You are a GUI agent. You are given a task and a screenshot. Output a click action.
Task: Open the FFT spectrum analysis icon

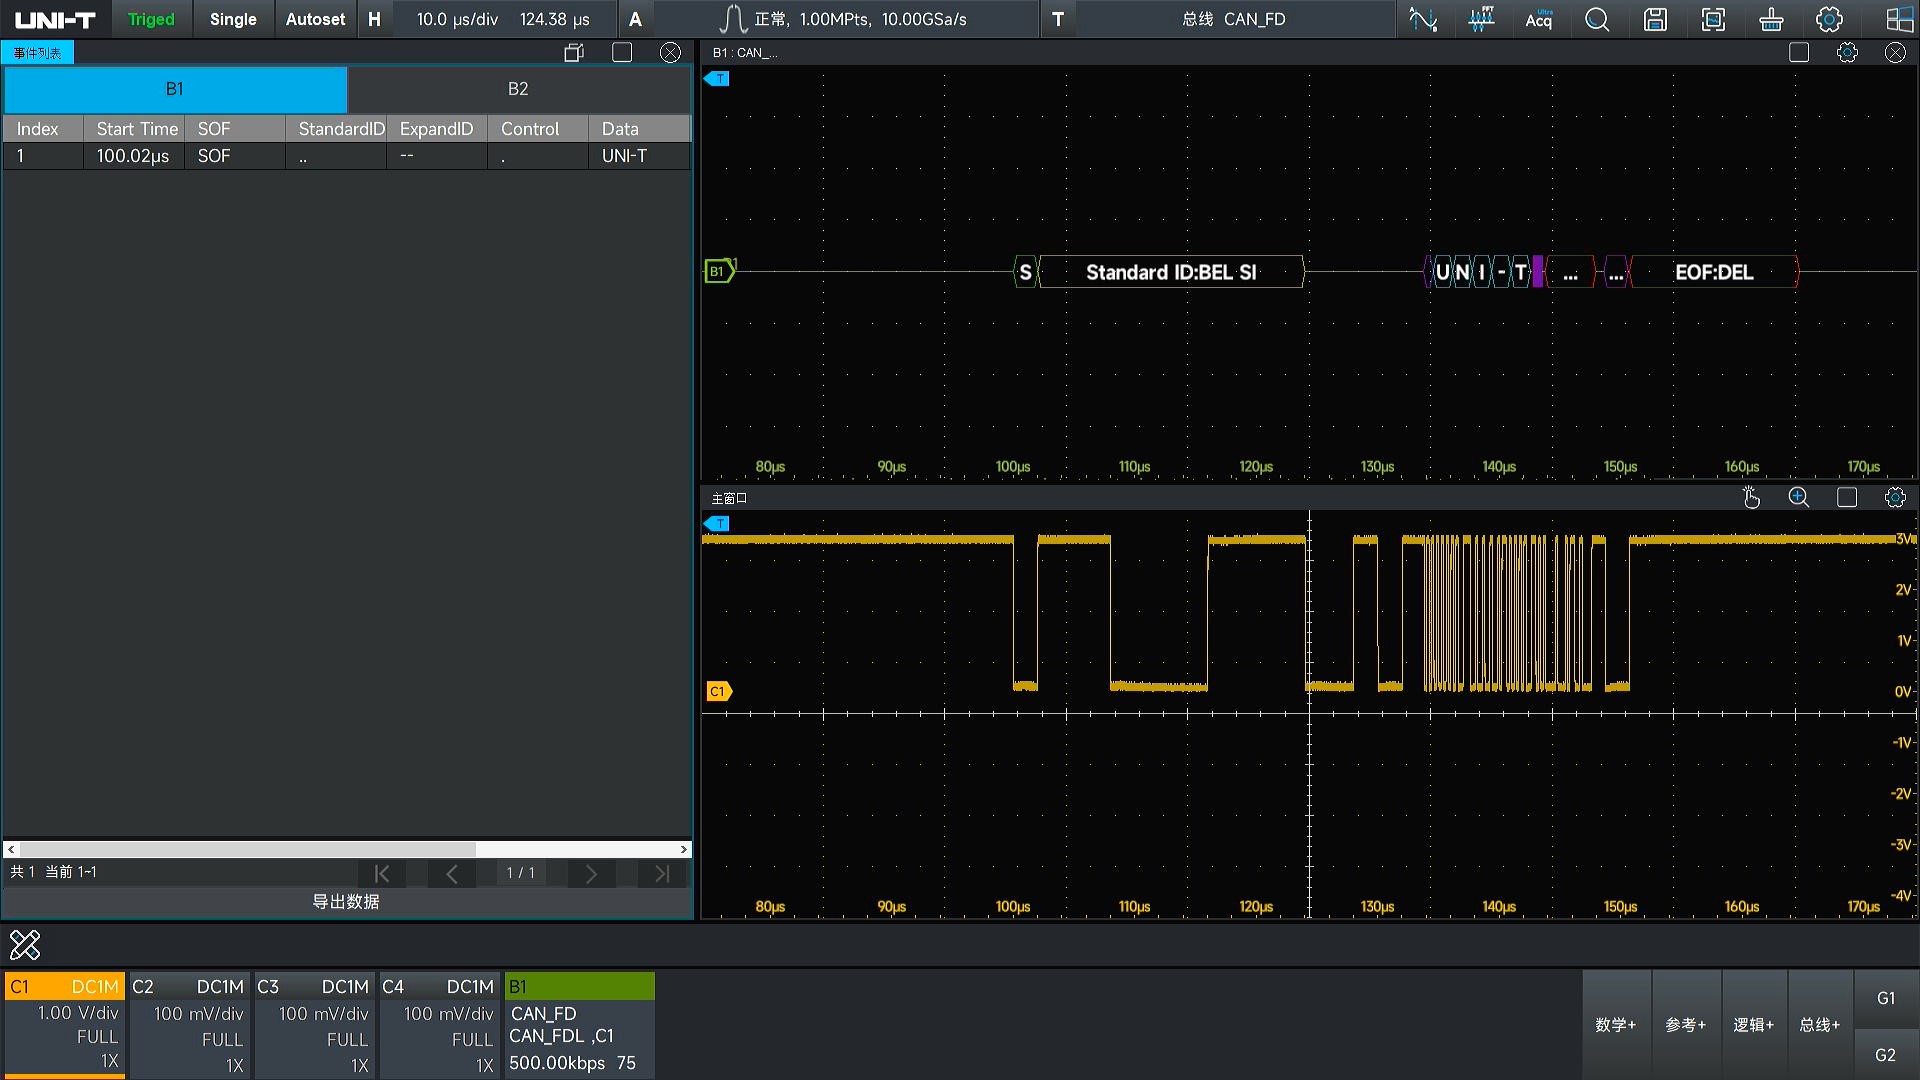click(1481, 19)
